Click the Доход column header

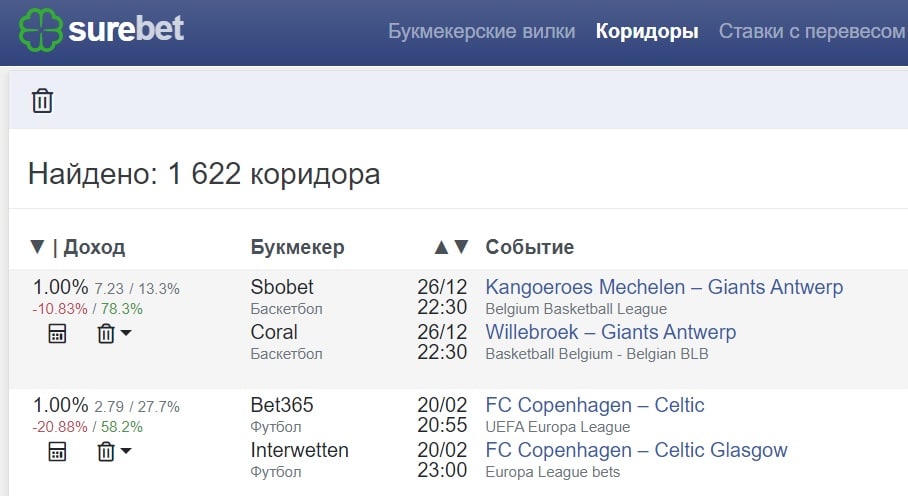(94, 247)
